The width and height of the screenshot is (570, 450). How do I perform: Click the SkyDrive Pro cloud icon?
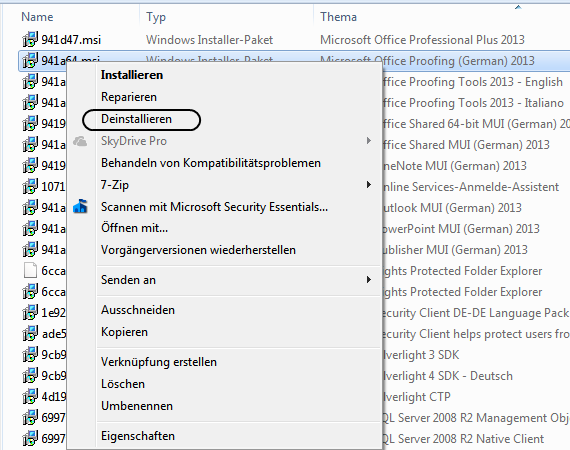pos(80,141)
